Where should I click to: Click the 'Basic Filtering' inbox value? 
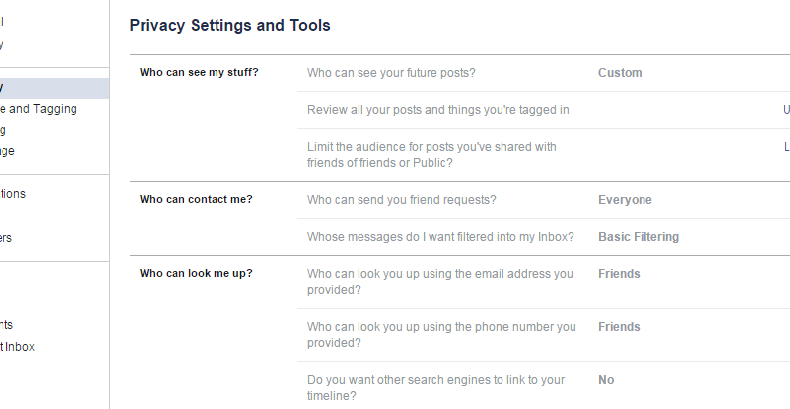(x=638, y=237)
